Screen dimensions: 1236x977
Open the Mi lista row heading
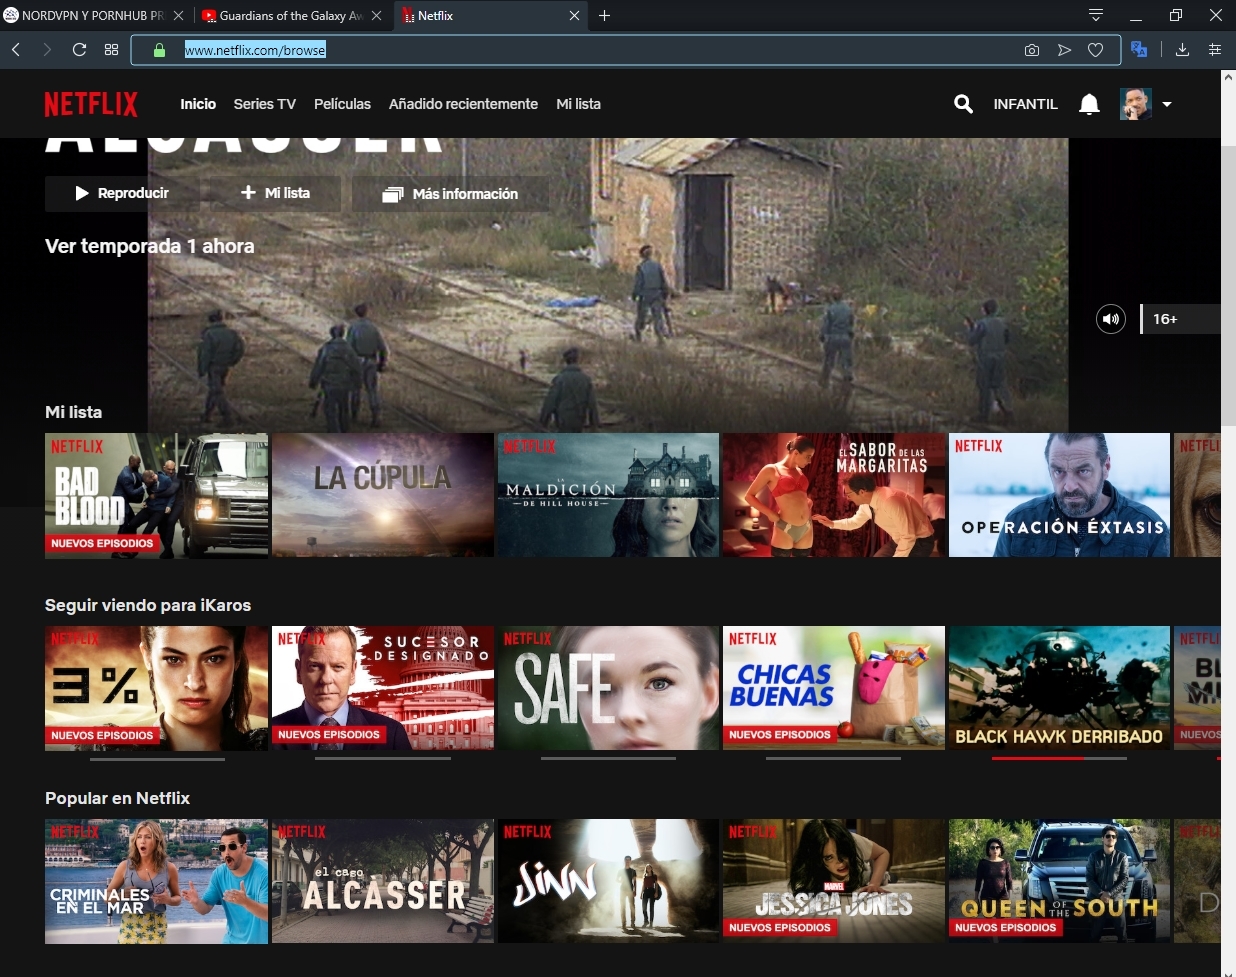[73, 412]
